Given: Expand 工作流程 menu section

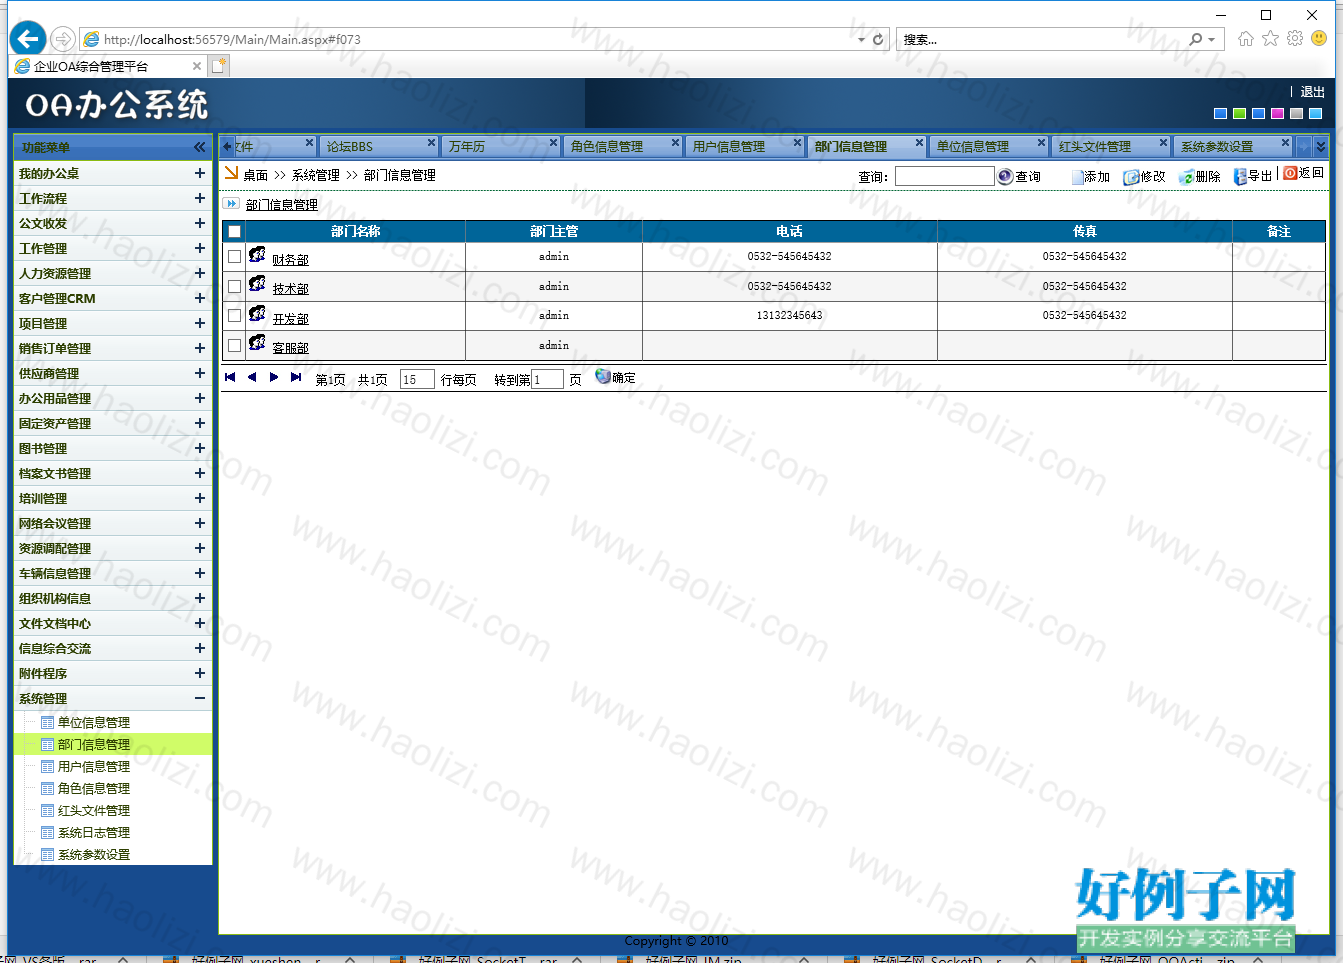Looking at the screenshot, I should click(199, 198).
